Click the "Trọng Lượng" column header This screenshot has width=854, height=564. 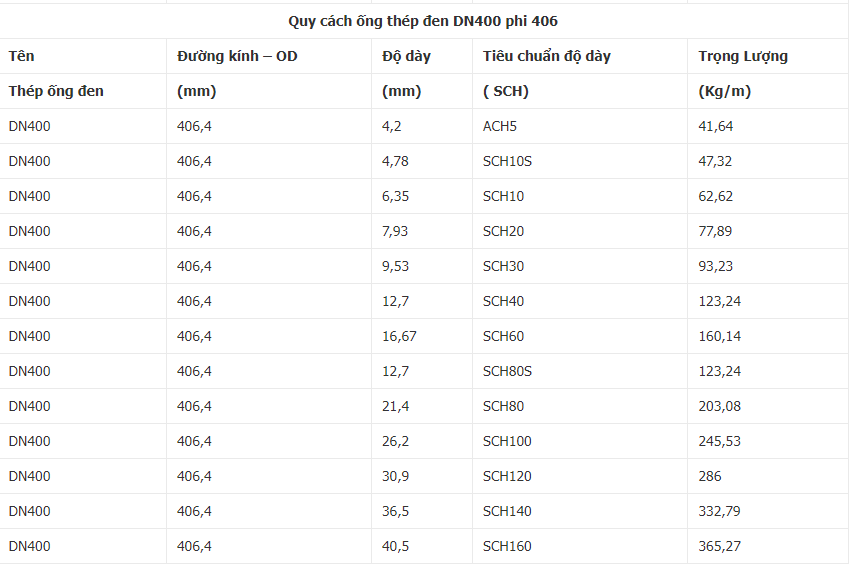tap(743, 56)
